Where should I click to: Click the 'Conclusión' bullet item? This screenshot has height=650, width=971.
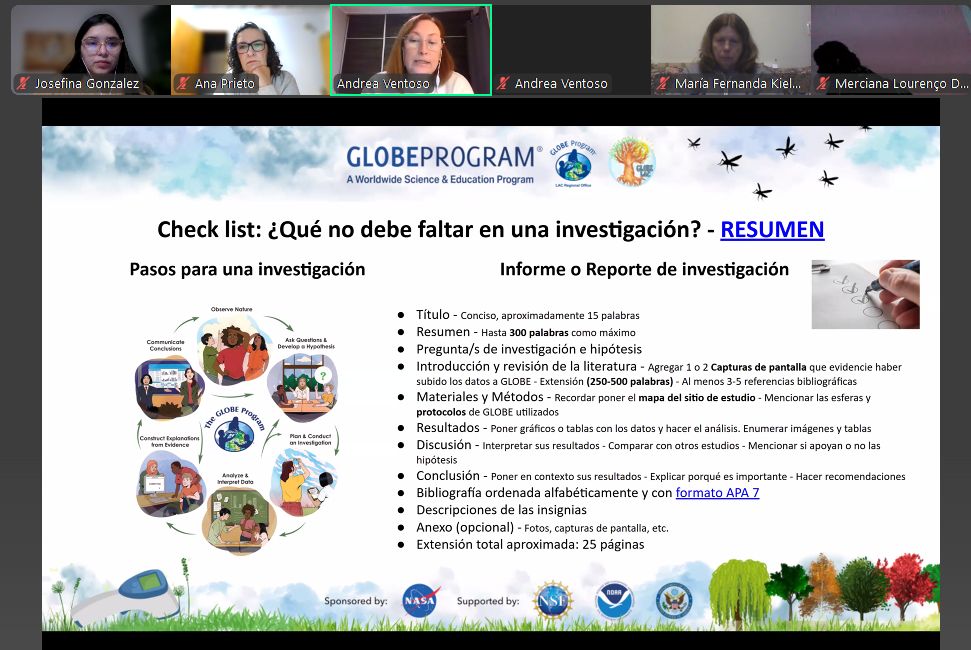click(x=661, y=476)
